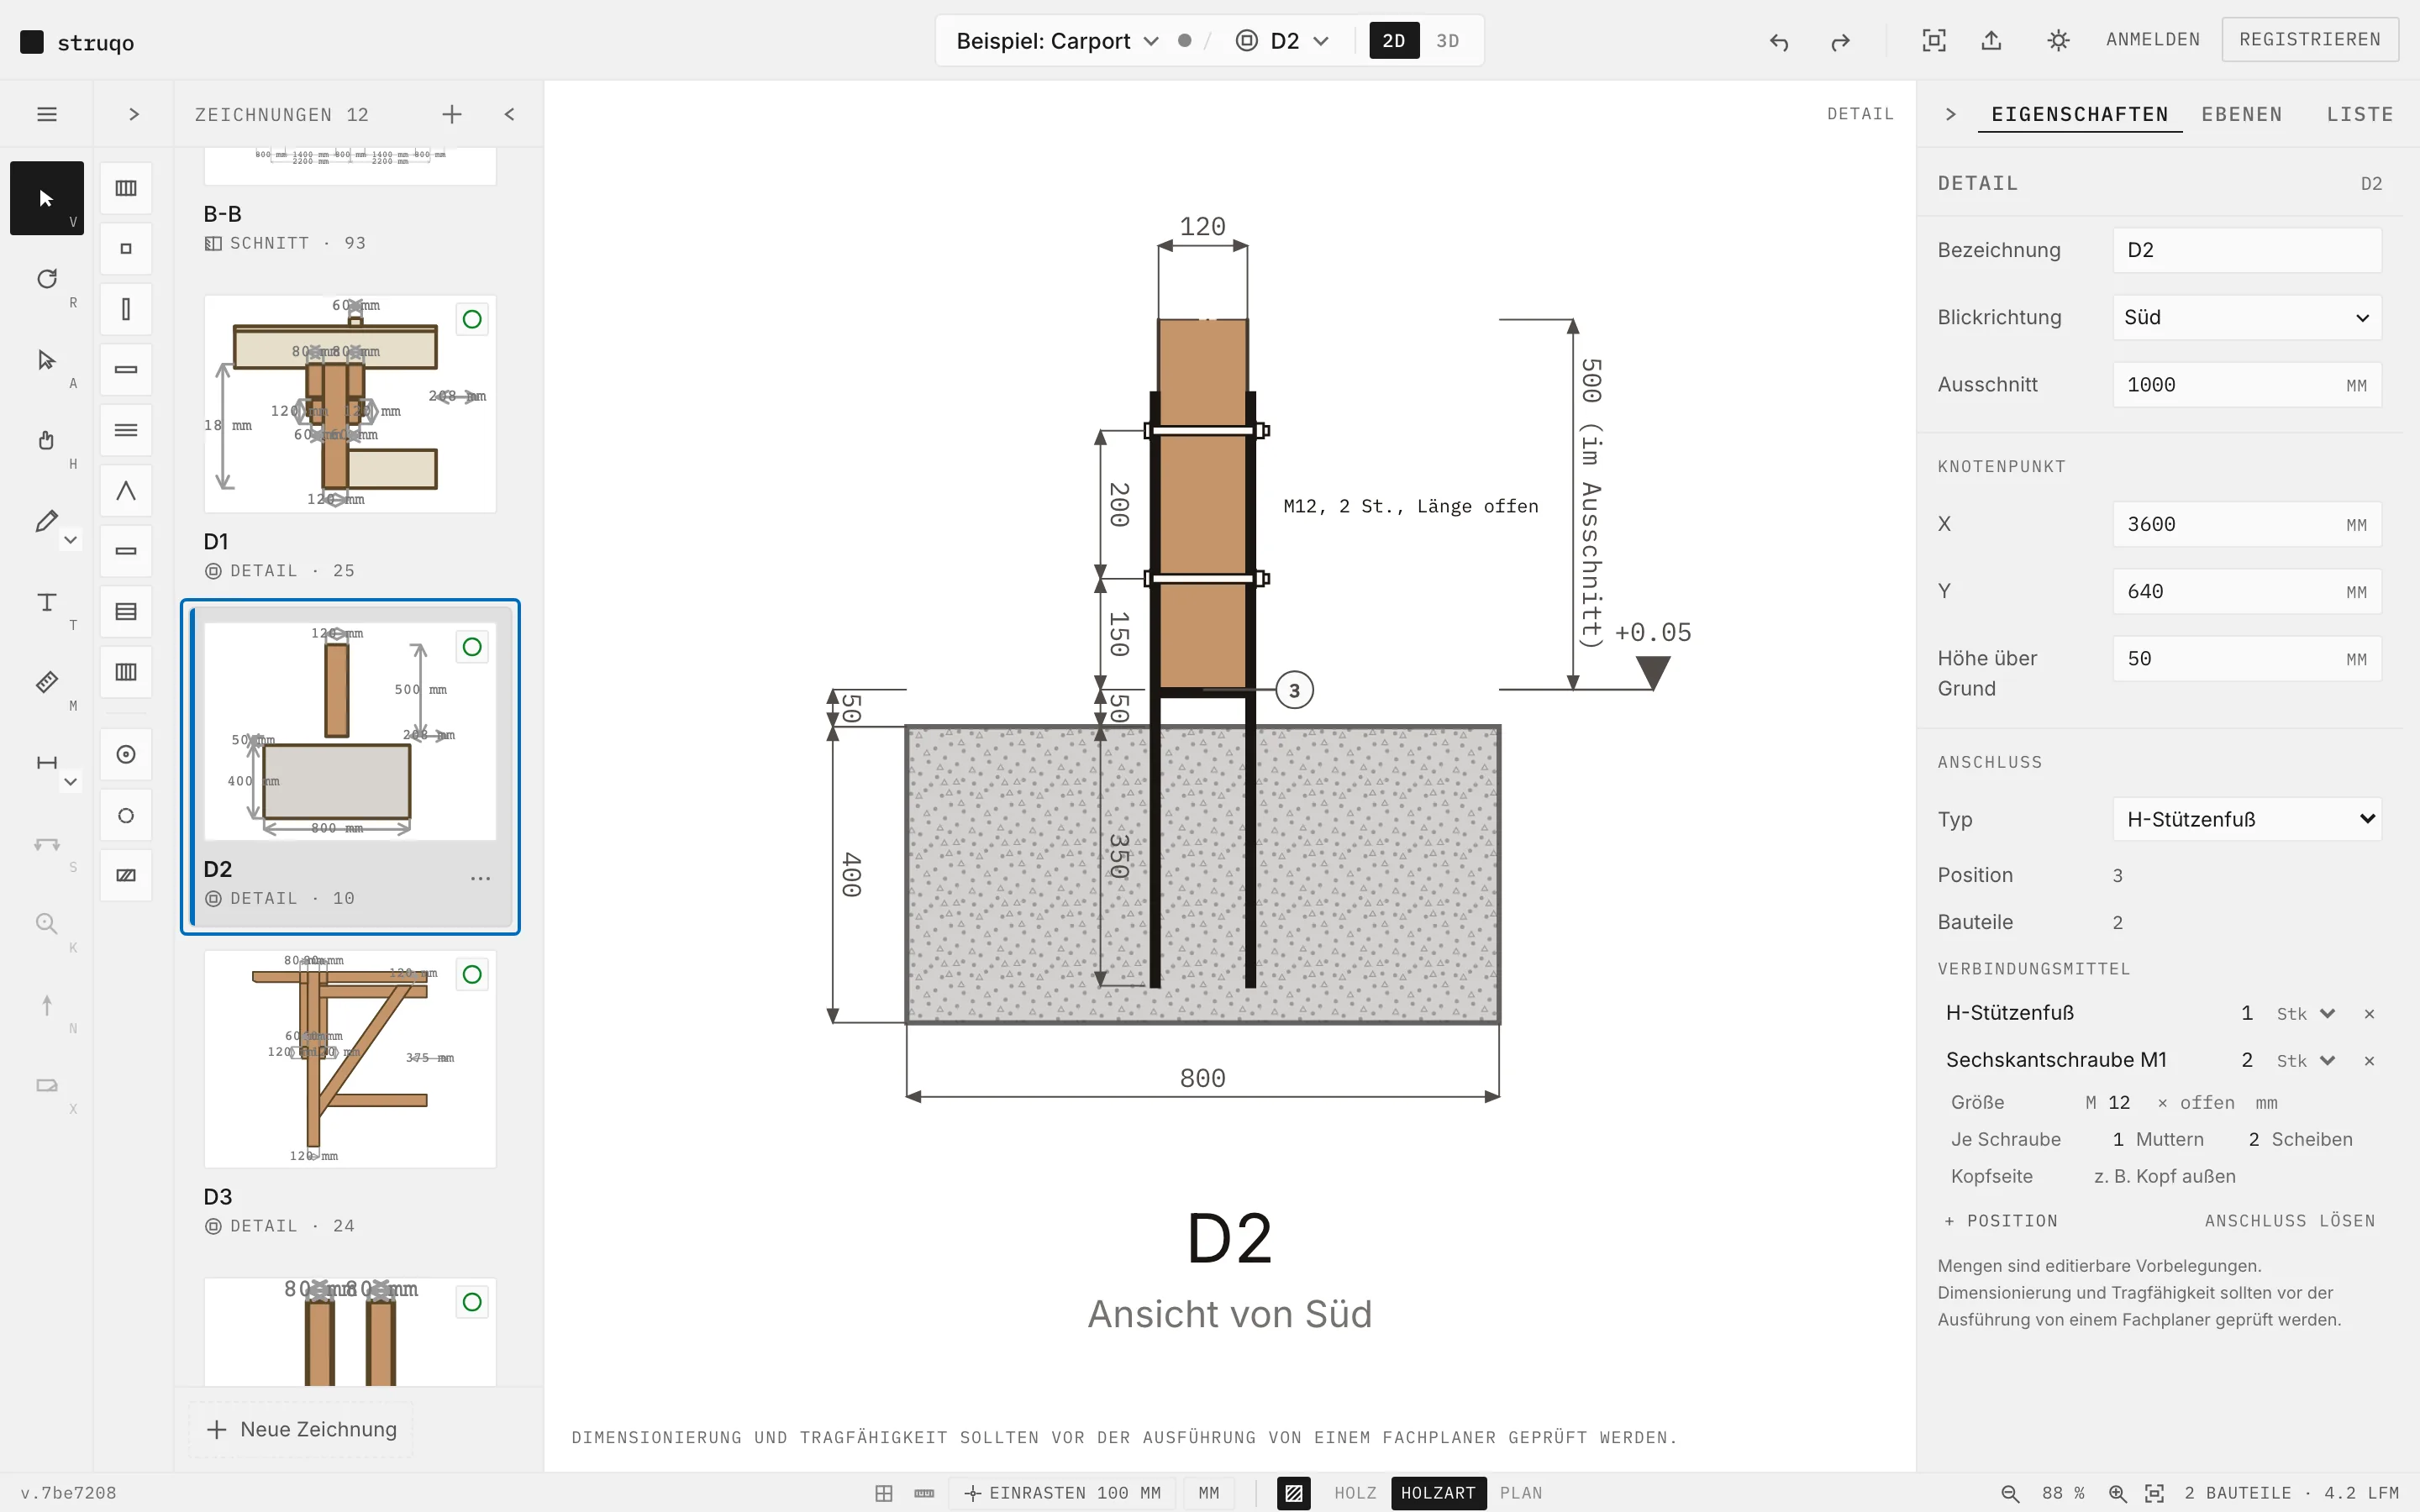2420x1512 pixels.
Task: Select the hand pan tool
Action: [x=46, y=440]
